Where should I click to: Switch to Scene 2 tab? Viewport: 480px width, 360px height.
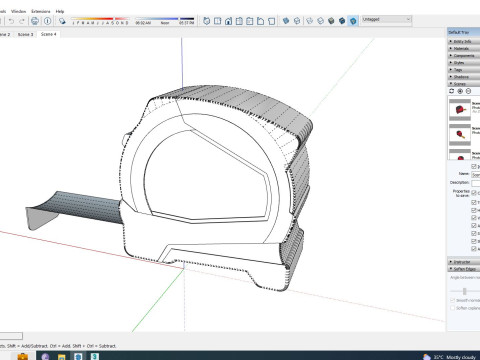[5, 34]
